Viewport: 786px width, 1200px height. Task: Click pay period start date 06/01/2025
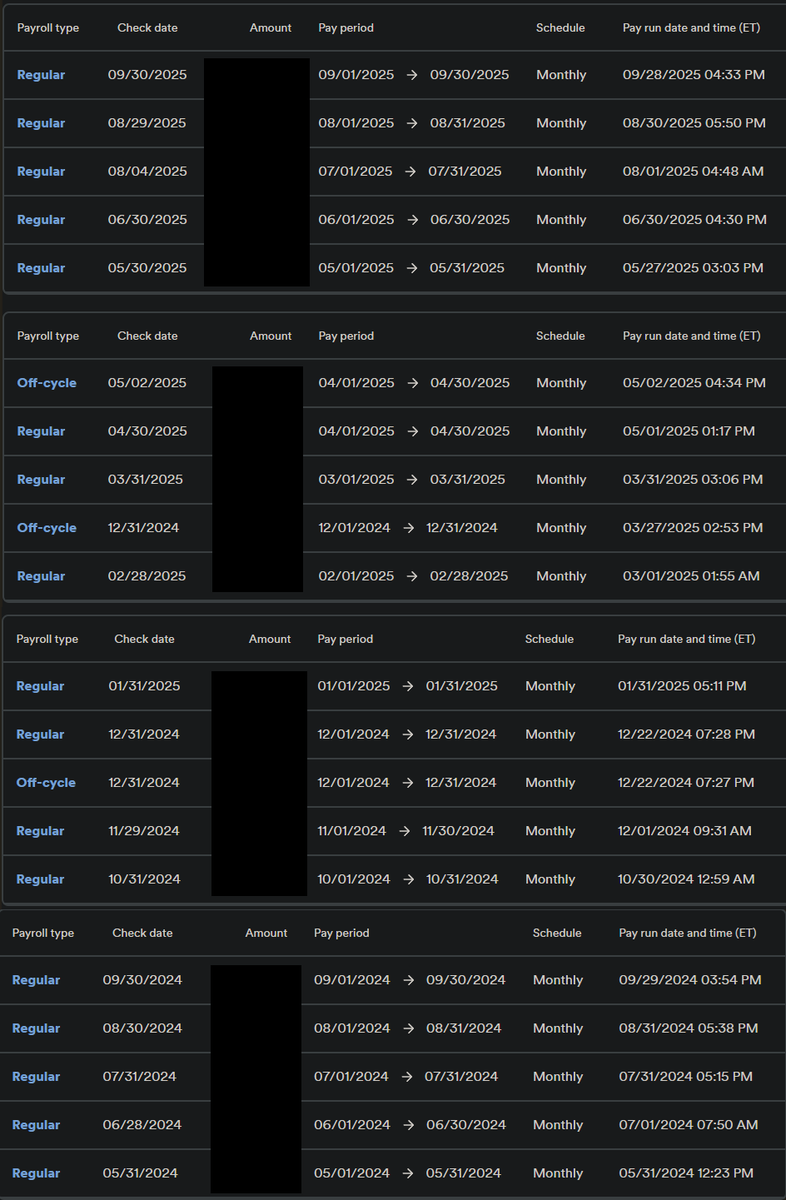356,219
